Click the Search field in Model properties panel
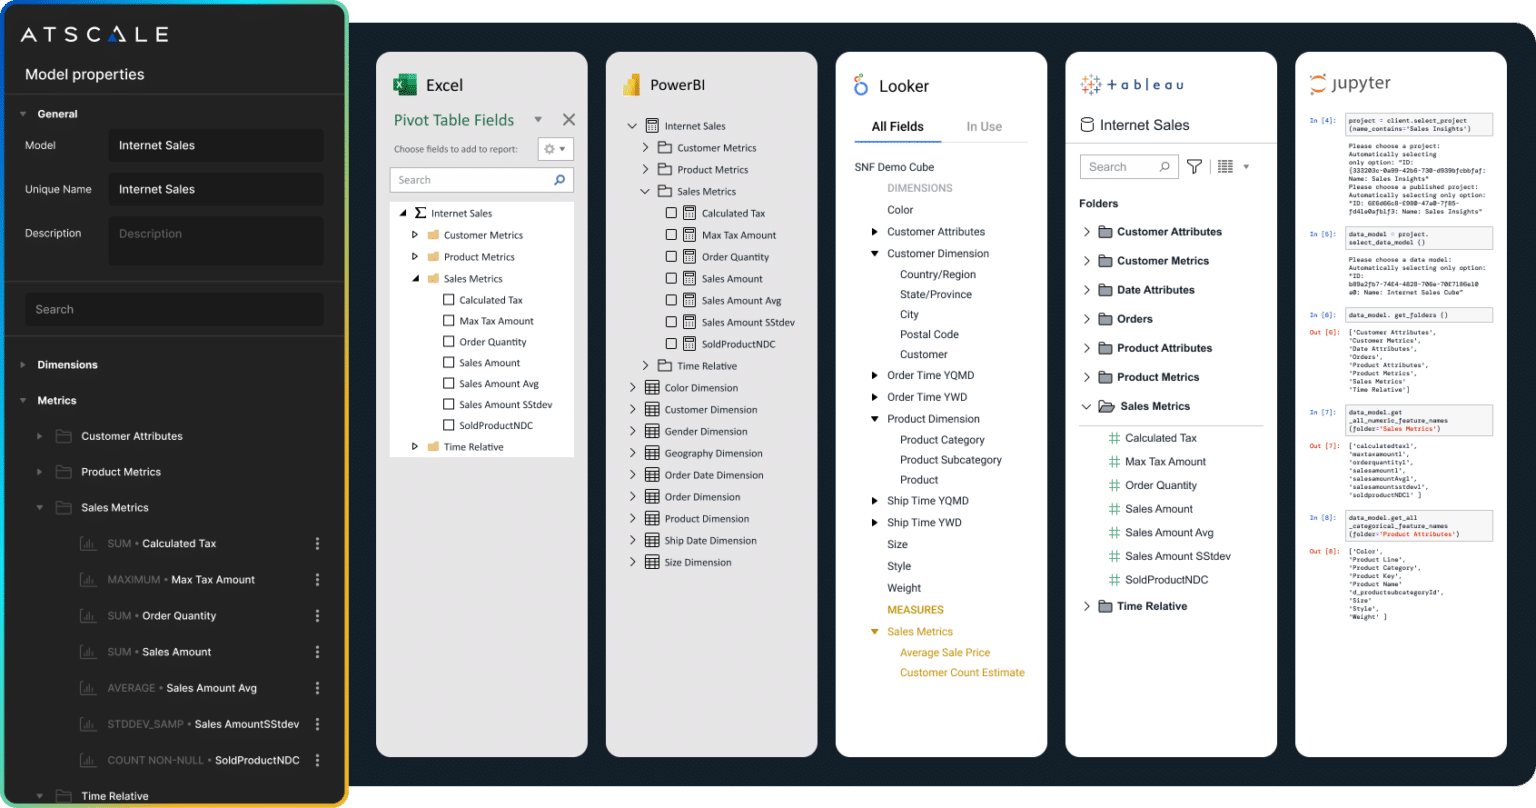1536x808 pixels. [173, 308]
